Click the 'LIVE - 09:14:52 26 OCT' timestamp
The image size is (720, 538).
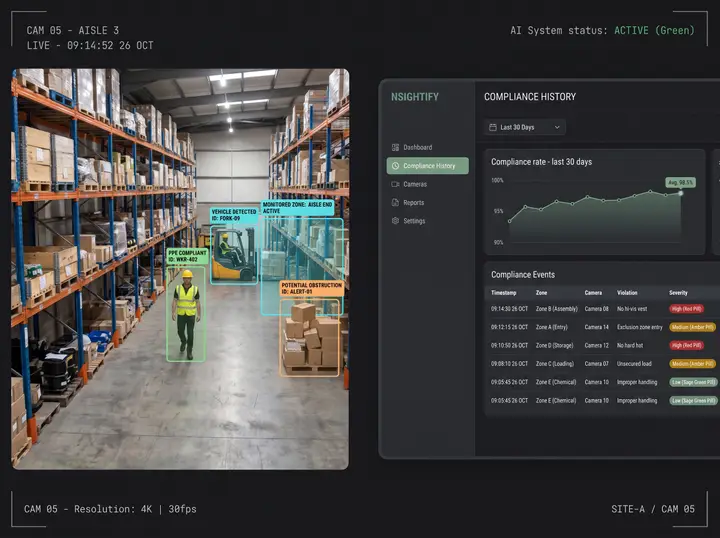point(90,45)
